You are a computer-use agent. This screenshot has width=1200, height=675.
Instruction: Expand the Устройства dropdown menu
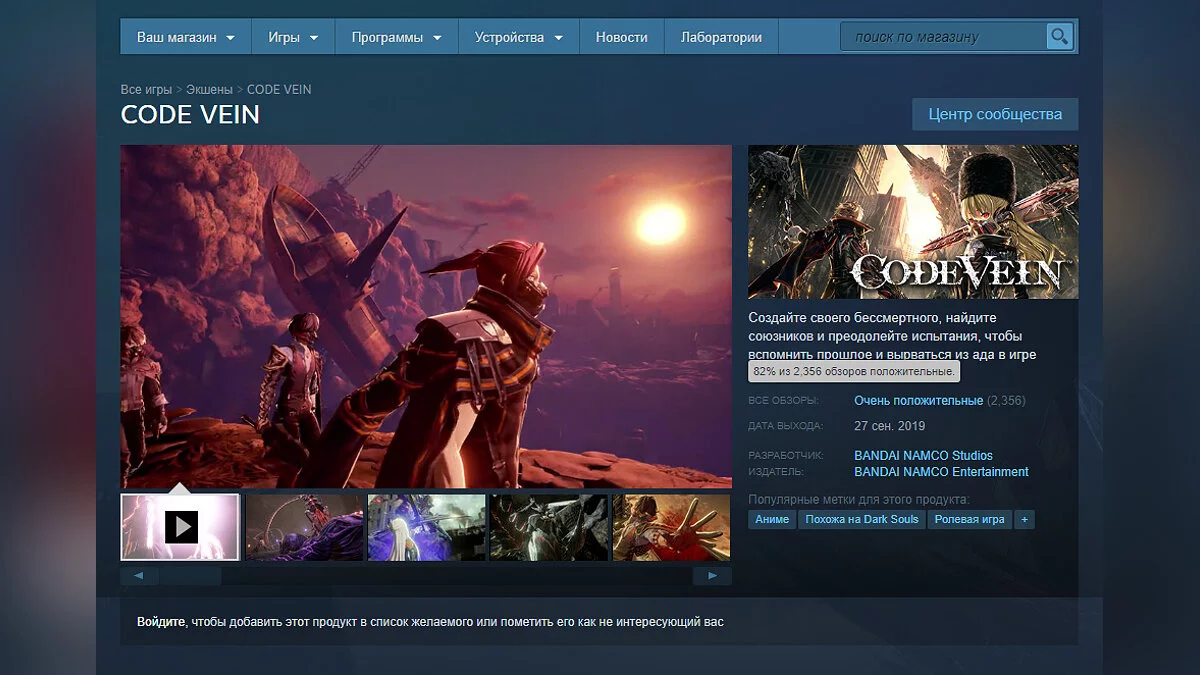[x=518, y=37]
